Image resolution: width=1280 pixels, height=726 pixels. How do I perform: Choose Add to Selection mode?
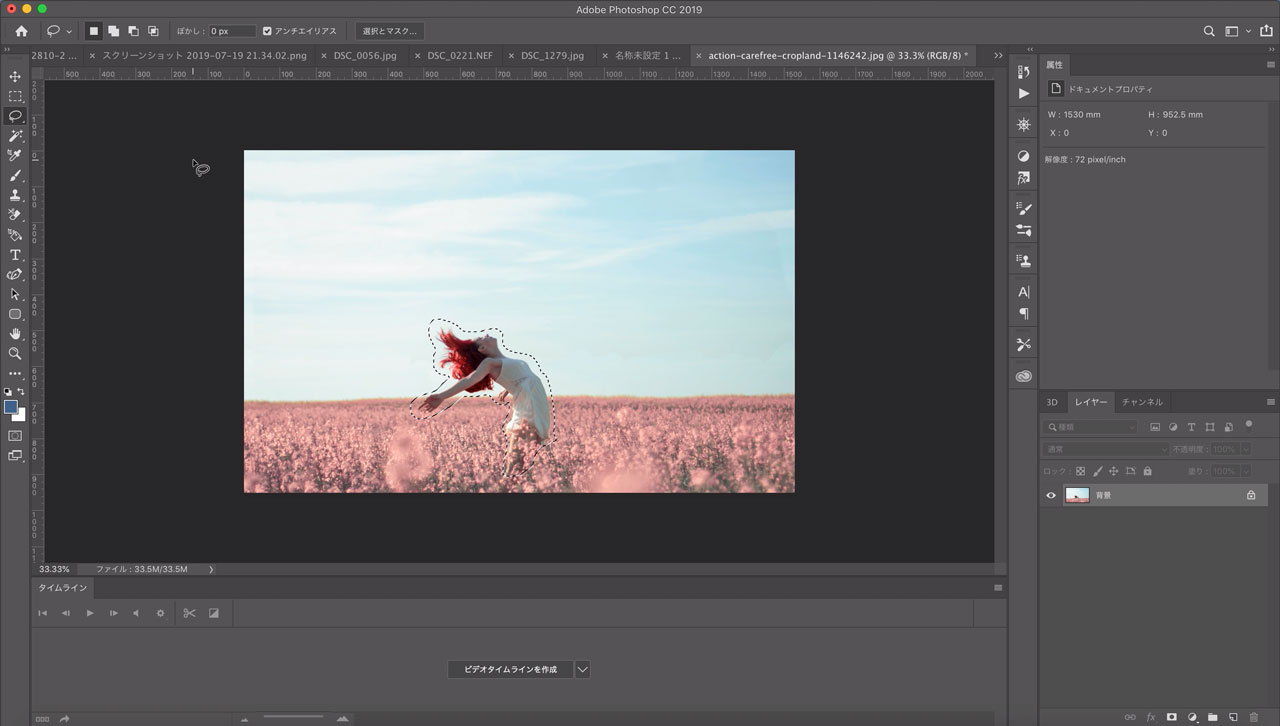(x=113, y=31)
